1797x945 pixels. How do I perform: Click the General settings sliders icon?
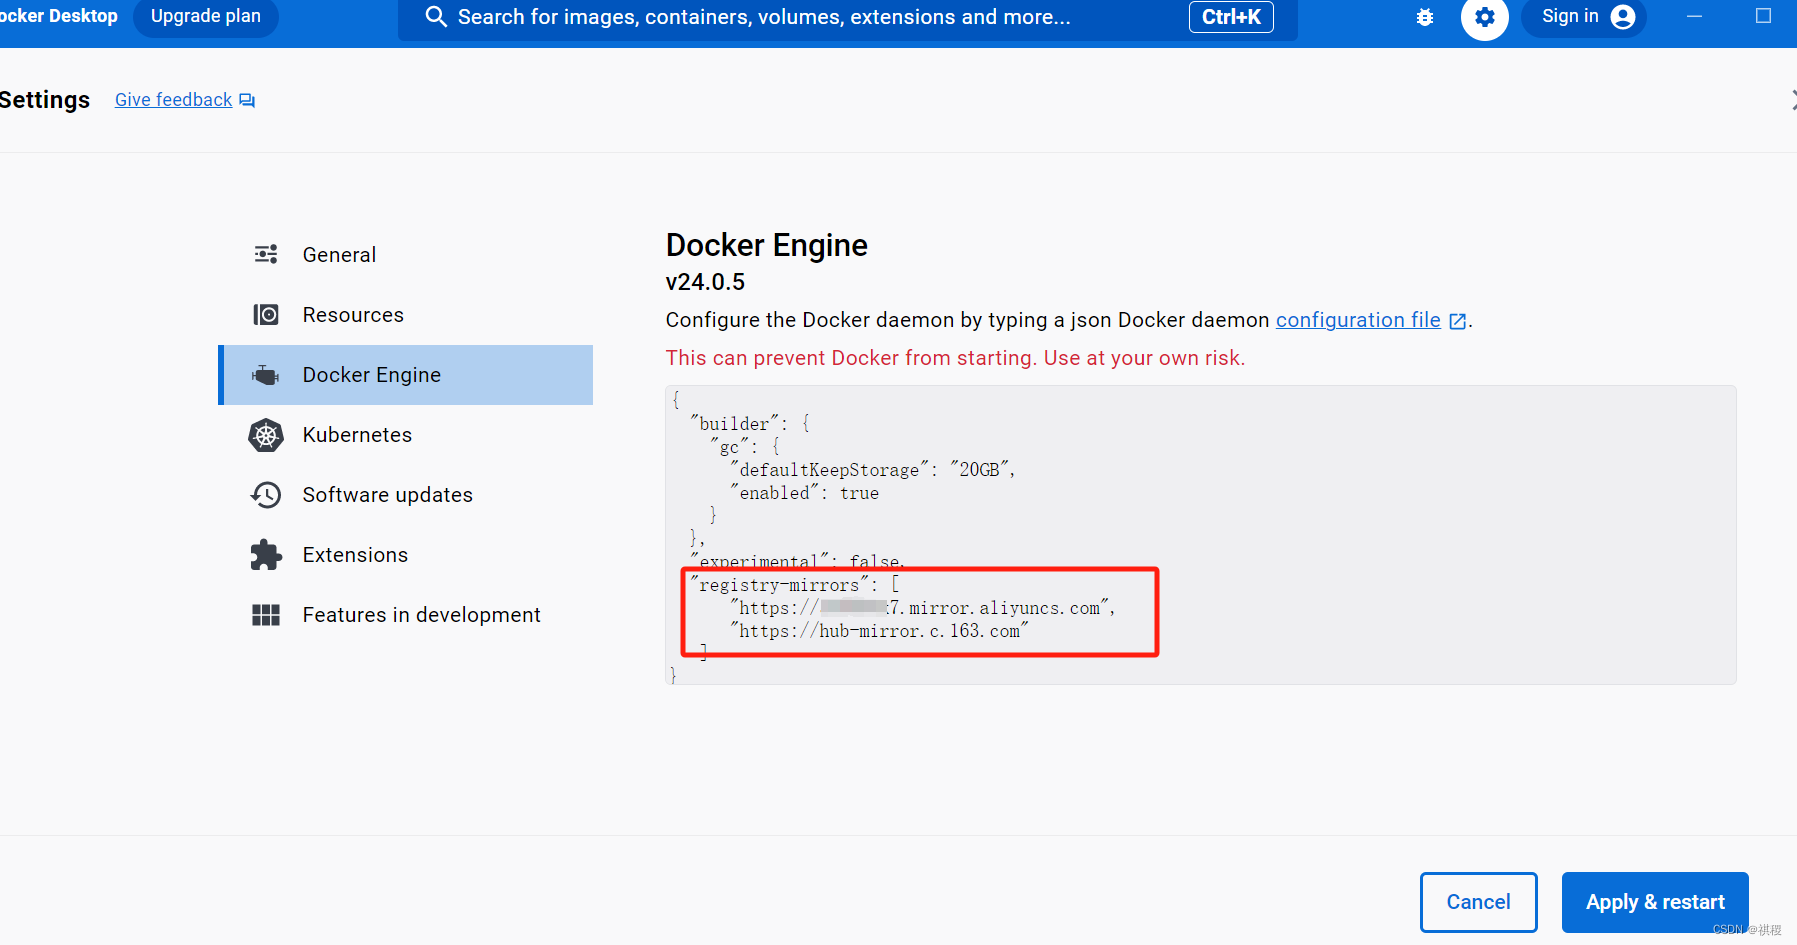tap(266, 254)
